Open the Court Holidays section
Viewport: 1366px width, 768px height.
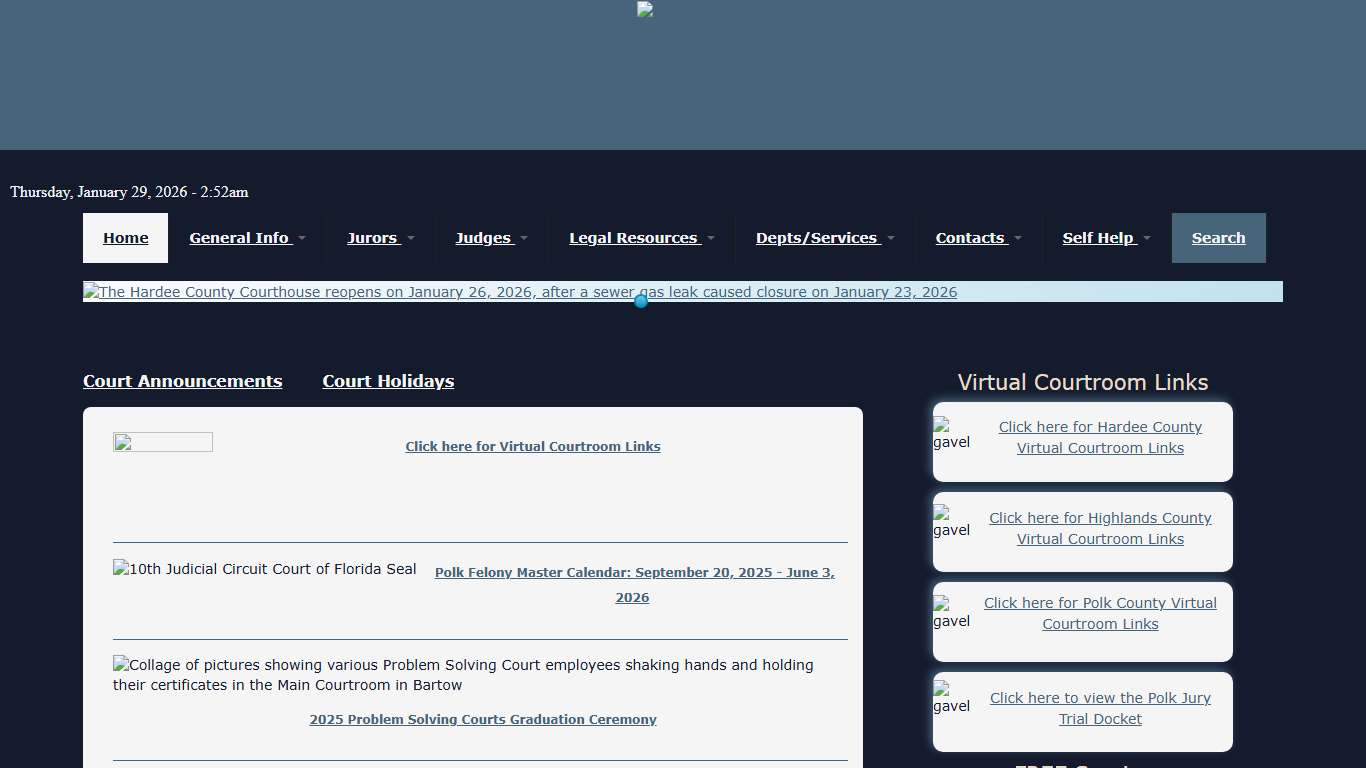[388, 381]
